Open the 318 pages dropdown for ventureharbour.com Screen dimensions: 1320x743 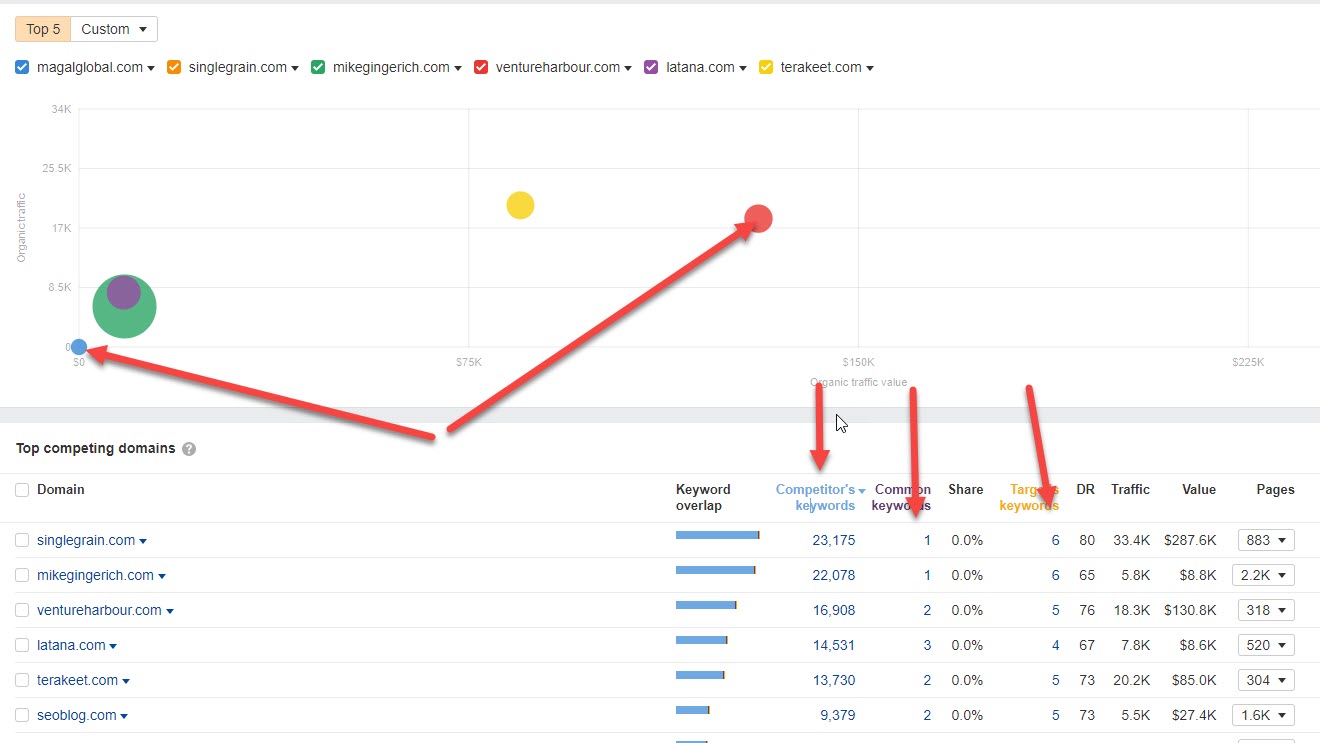(1266, 610)
